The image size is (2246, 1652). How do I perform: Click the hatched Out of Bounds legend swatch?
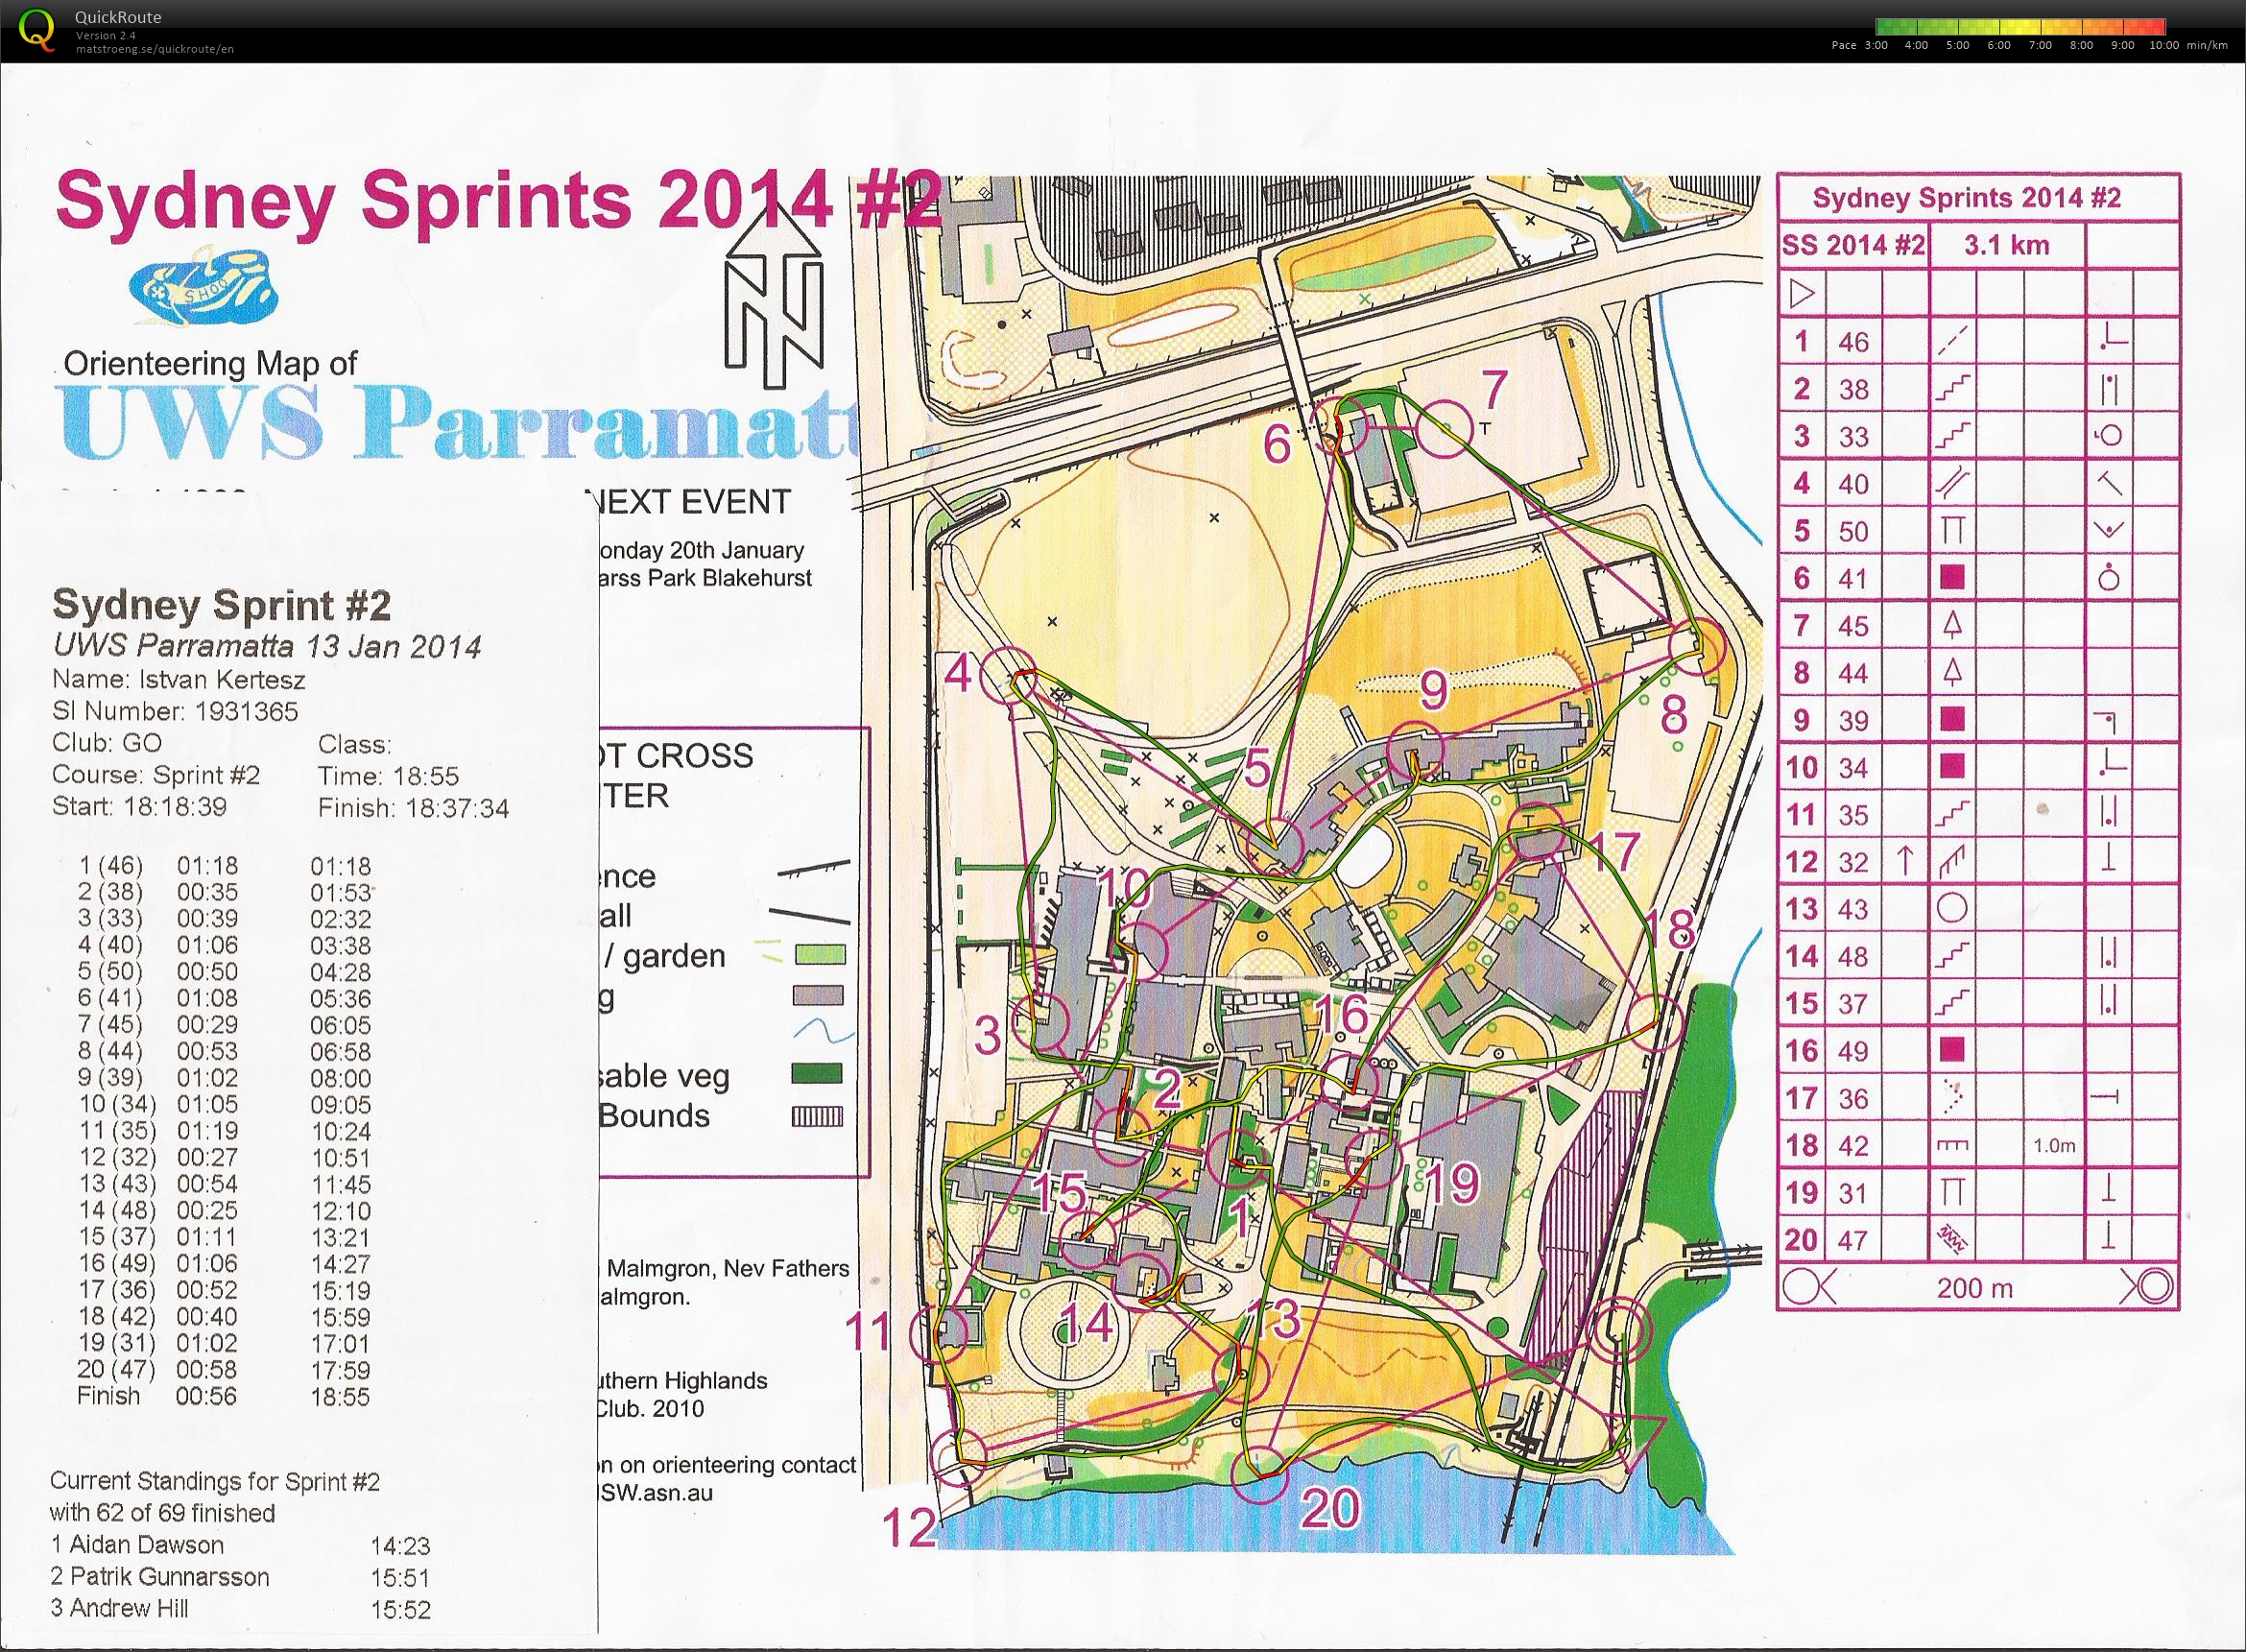coord(817,1116)
